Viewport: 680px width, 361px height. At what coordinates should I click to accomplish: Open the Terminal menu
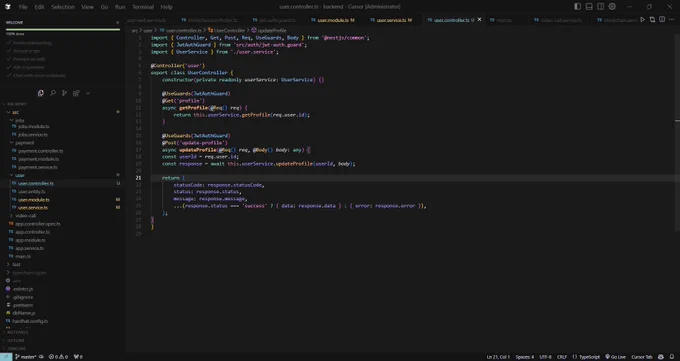[x=143, y=7]
